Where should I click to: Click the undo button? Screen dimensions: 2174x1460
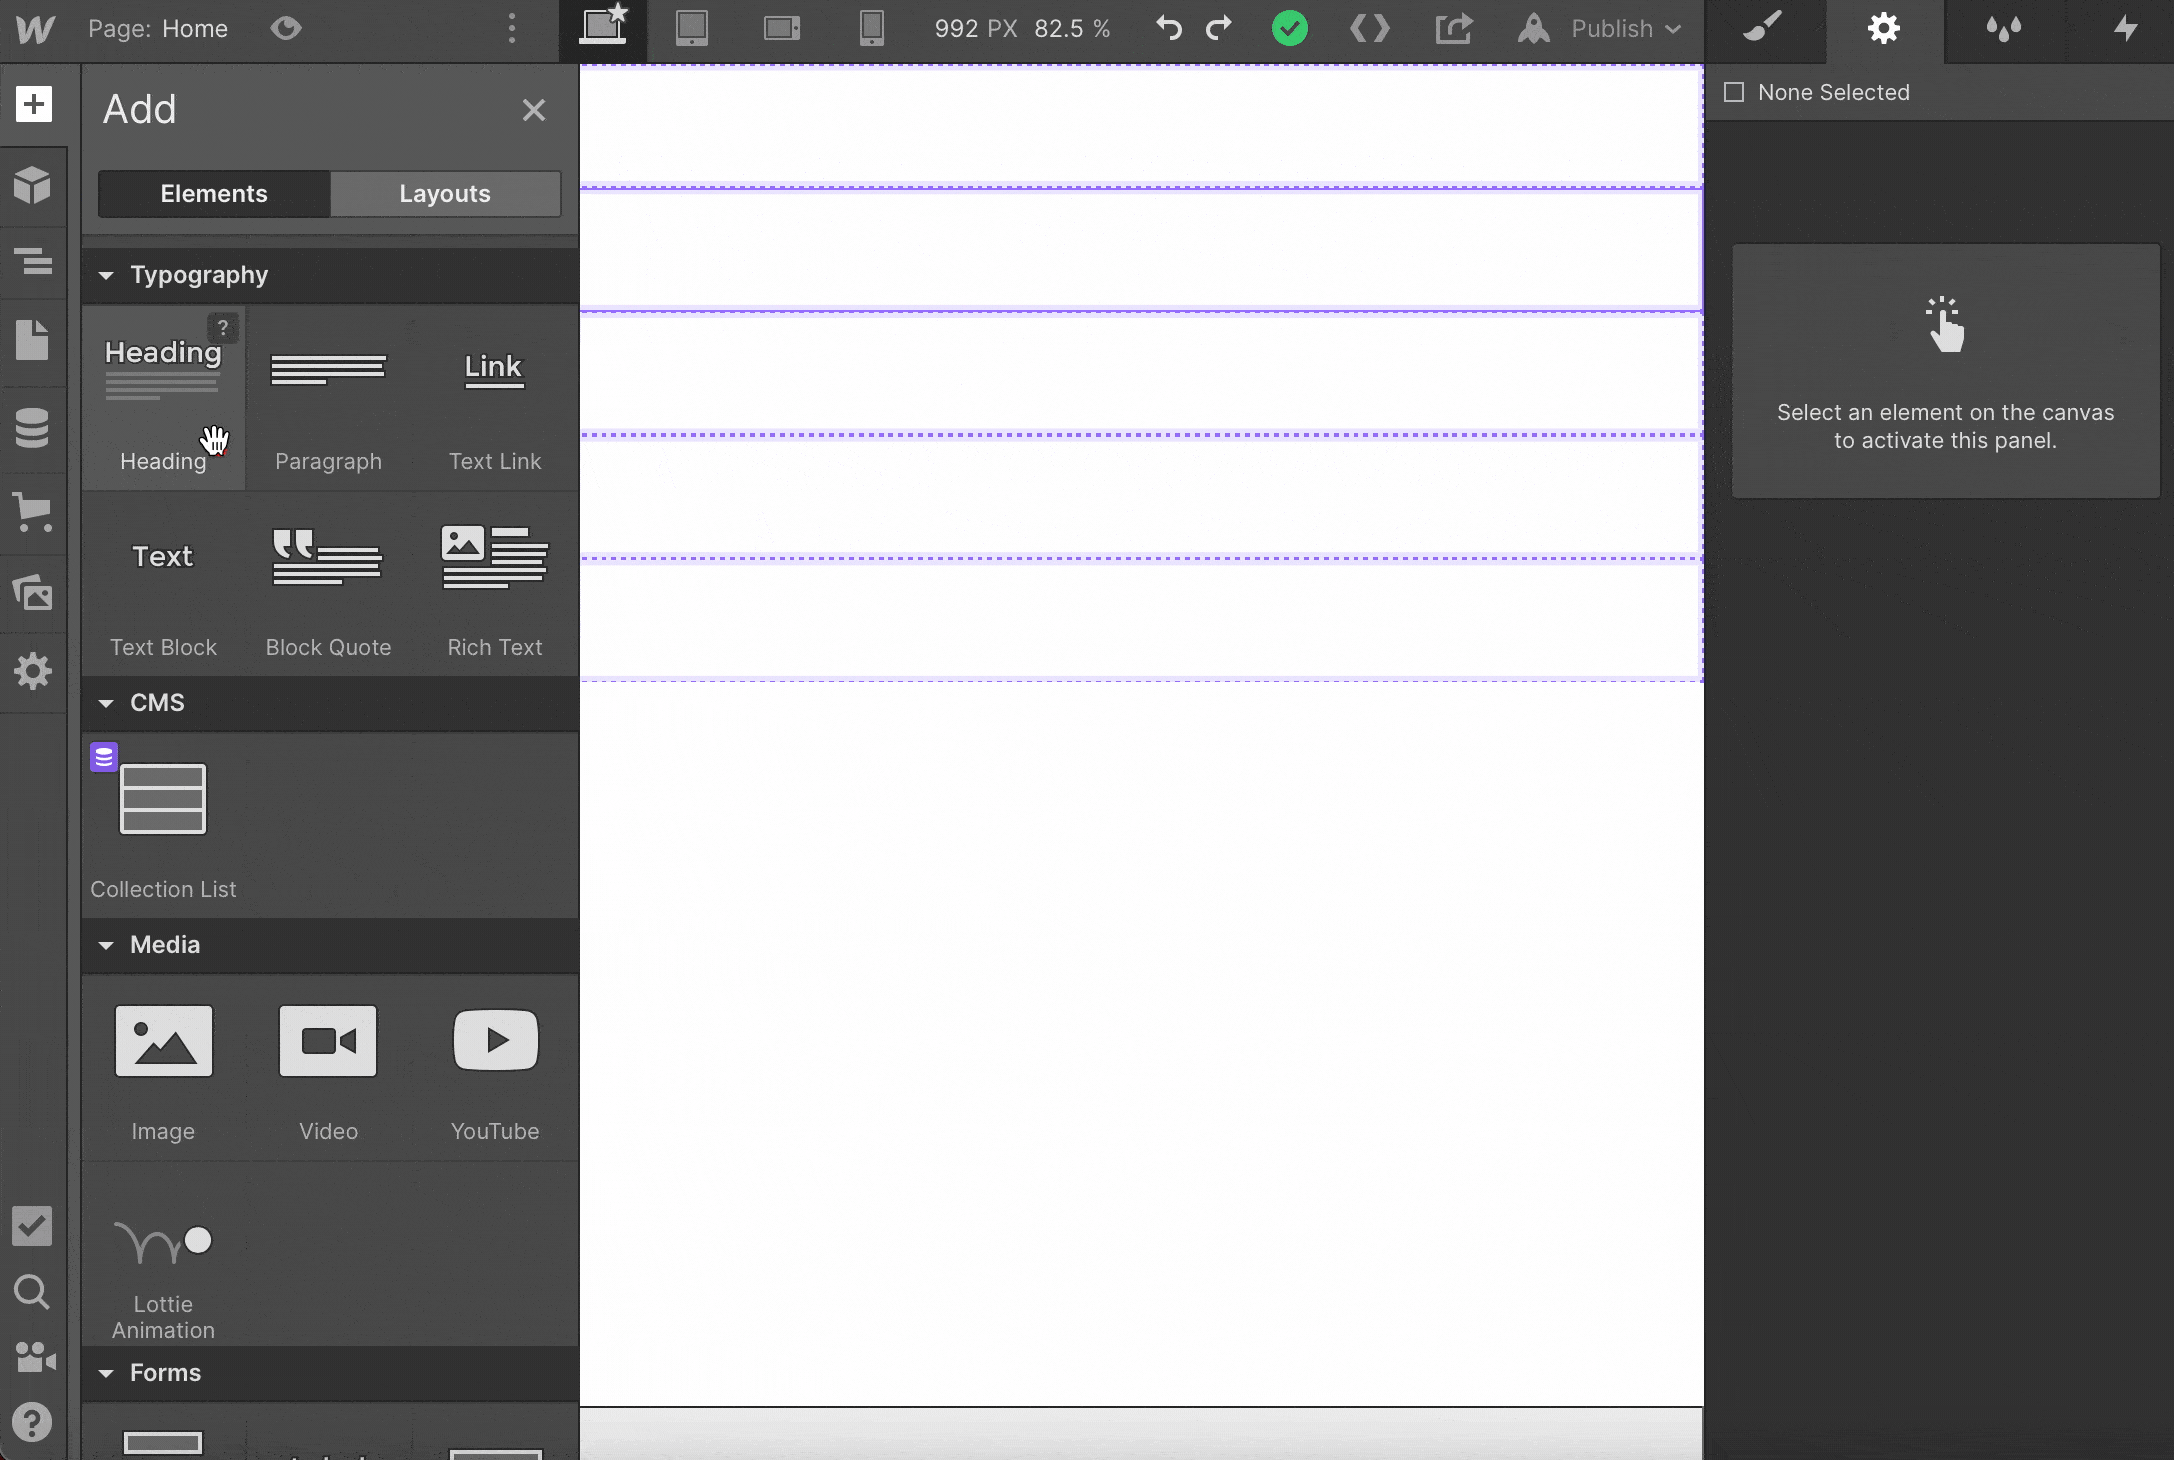[1168, 28]
